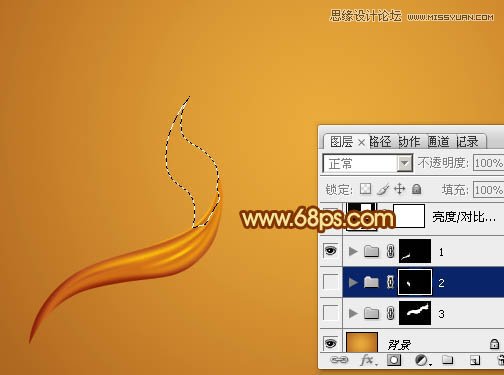Hide the 背景 layer eye icon
Screen dimensions: 504x375
330,343
